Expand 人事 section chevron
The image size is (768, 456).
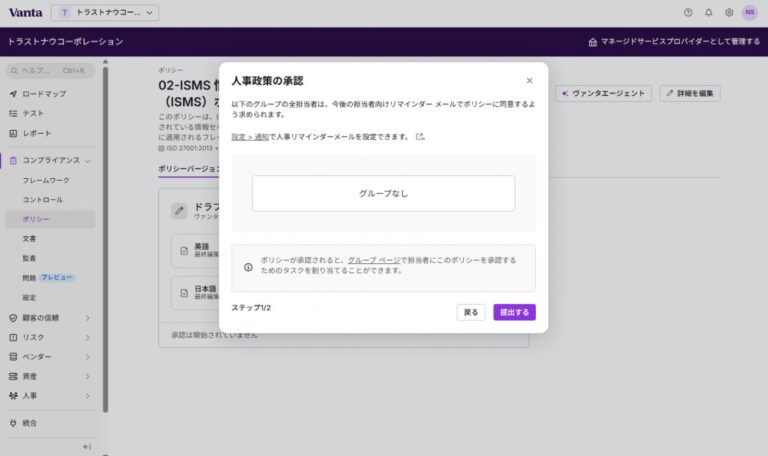click(x=88, y=396)
